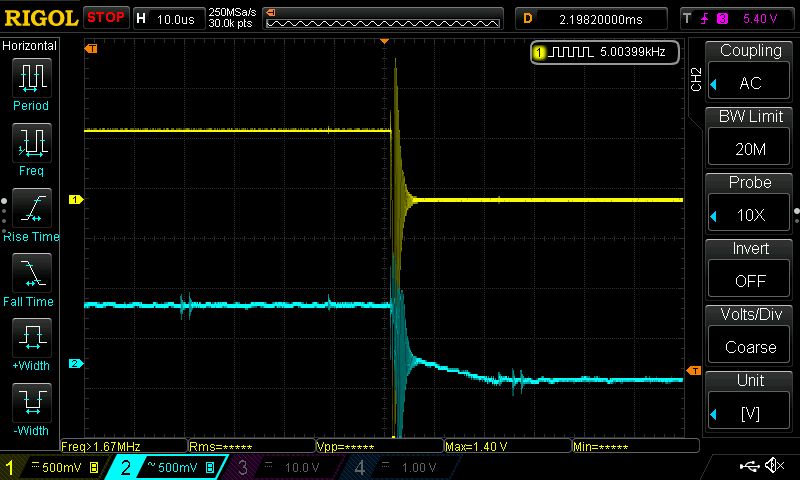The height and width of the screenshot is (480, 800).
Task: Click the D 2.19820000ms delay readout
Action: pos(591,19)
